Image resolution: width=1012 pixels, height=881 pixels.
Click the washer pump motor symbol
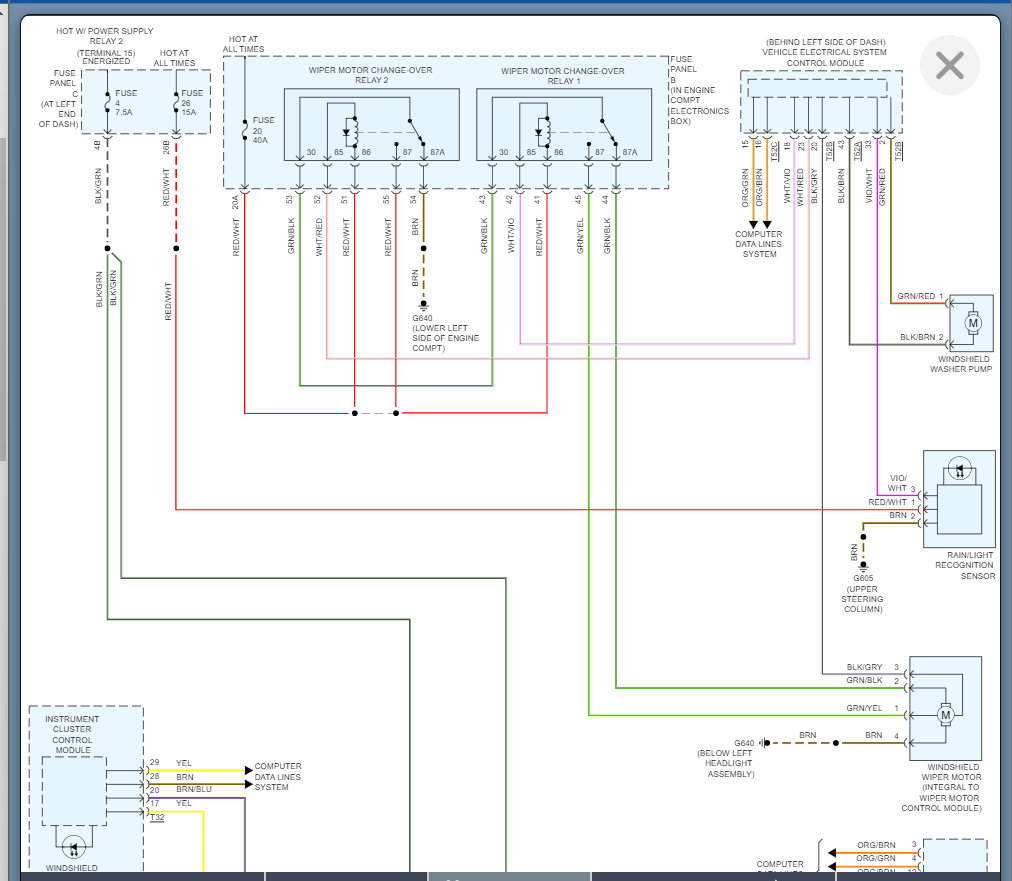coord(973,323)
